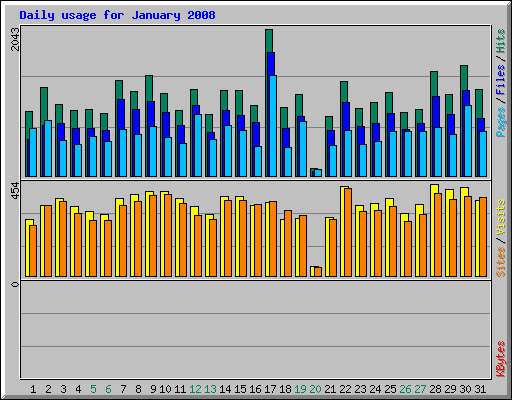Click green day label '6' on the x-axis
512x400 pixels.
pos(108,389)
